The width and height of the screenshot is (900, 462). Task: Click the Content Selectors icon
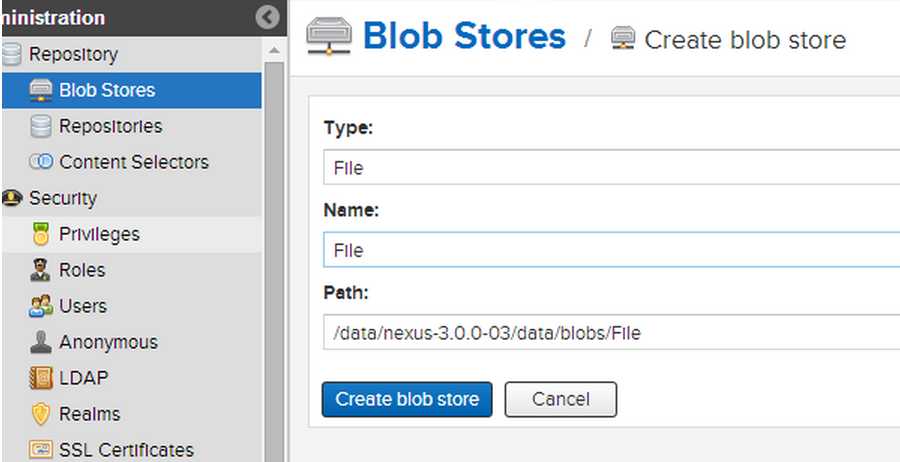(x=41, y=162)
